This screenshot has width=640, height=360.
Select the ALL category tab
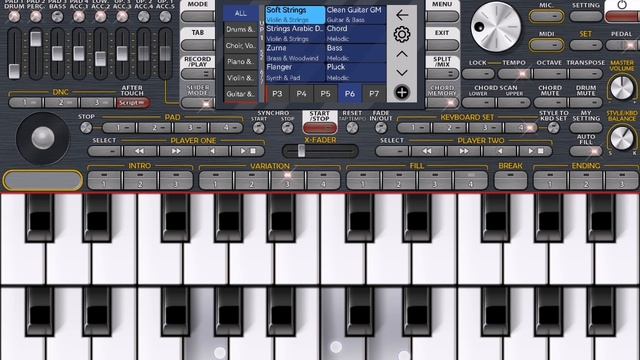(x=241, y=13)
